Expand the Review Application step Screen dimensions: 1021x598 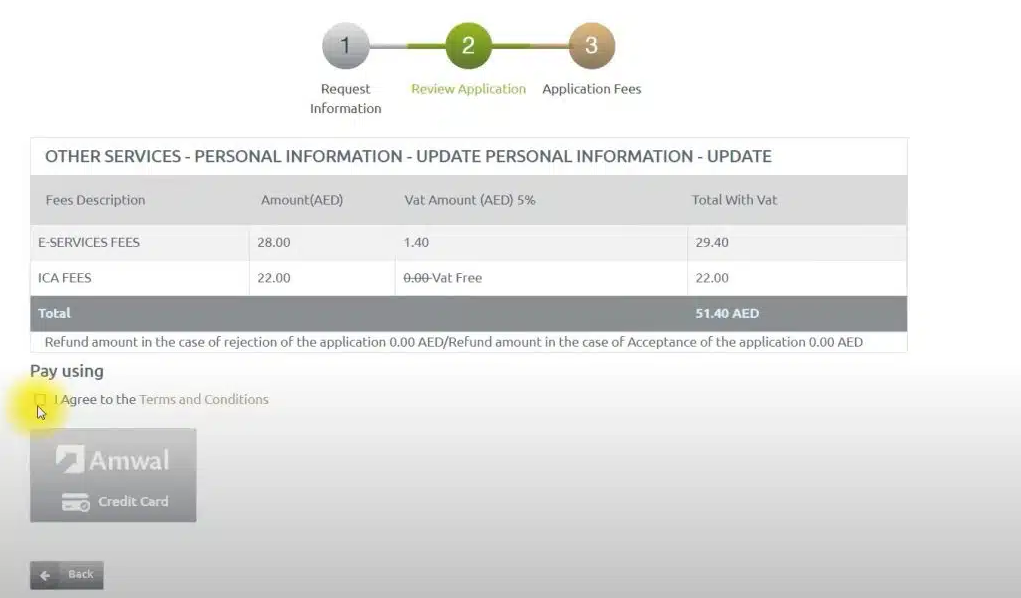pyautogui.click(x=468, y=44)
